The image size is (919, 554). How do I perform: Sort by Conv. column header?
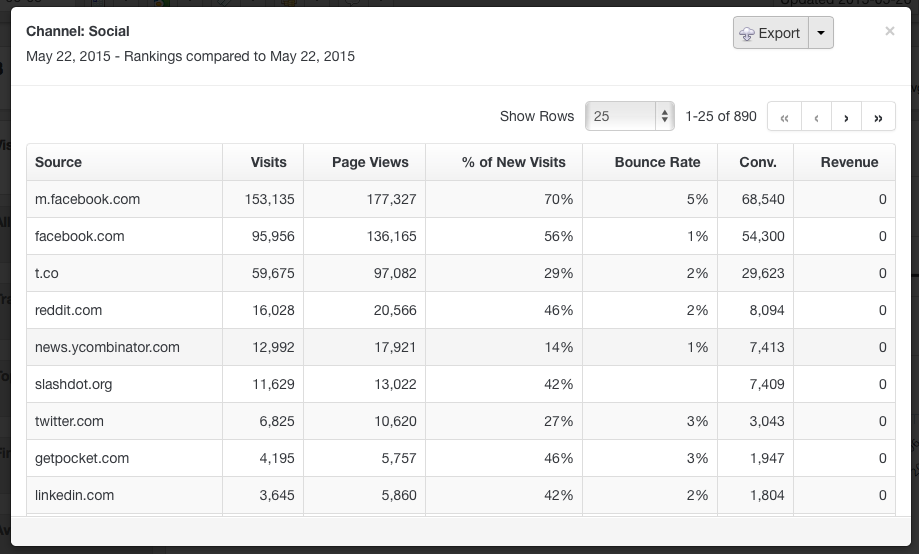click(x=757, y=162)
